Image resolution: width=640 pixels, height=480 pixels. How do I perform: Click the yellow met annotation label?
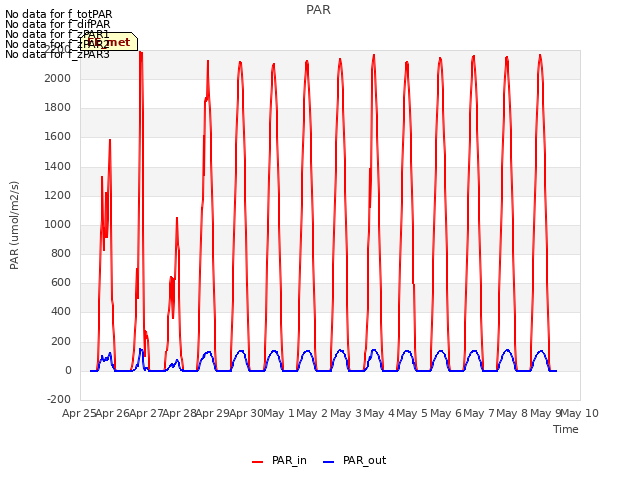pyautogui.click(x=109, y=42)
